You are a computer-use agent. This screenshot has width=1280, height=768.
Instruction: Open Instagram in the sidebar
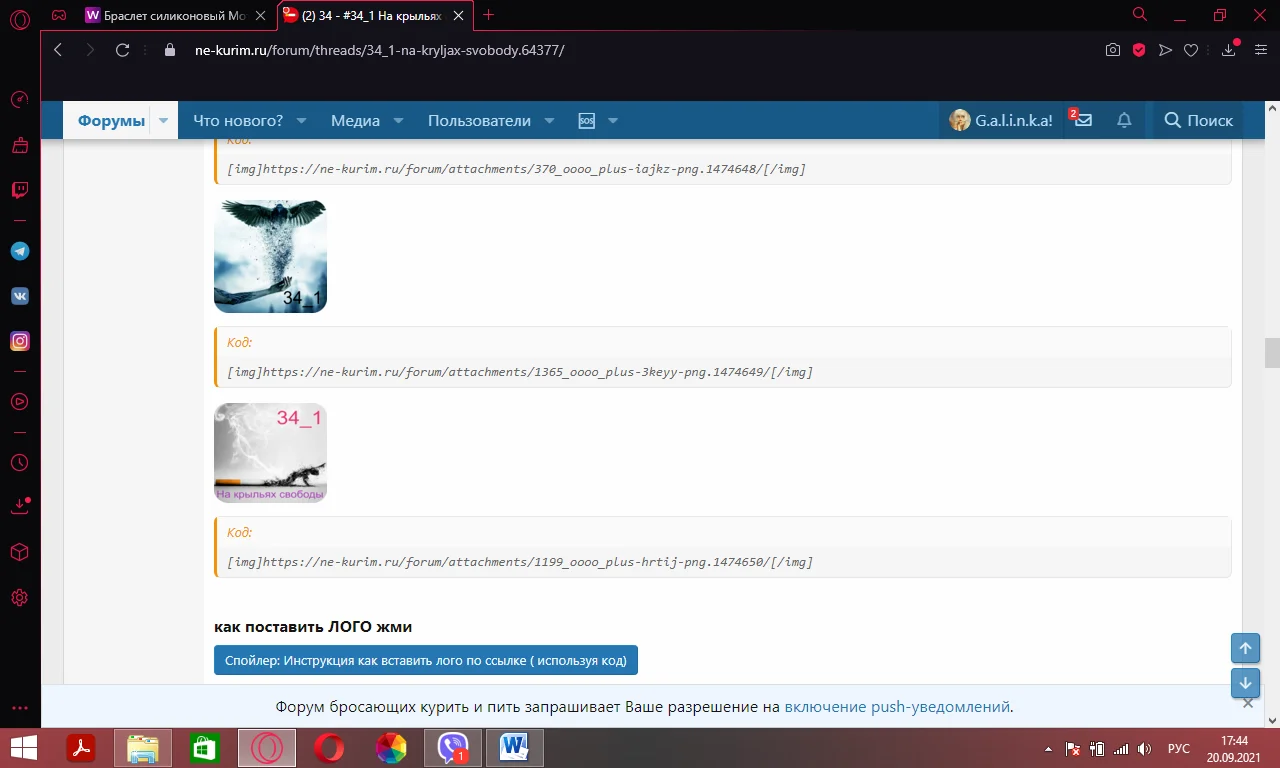(x=19, y=341)
